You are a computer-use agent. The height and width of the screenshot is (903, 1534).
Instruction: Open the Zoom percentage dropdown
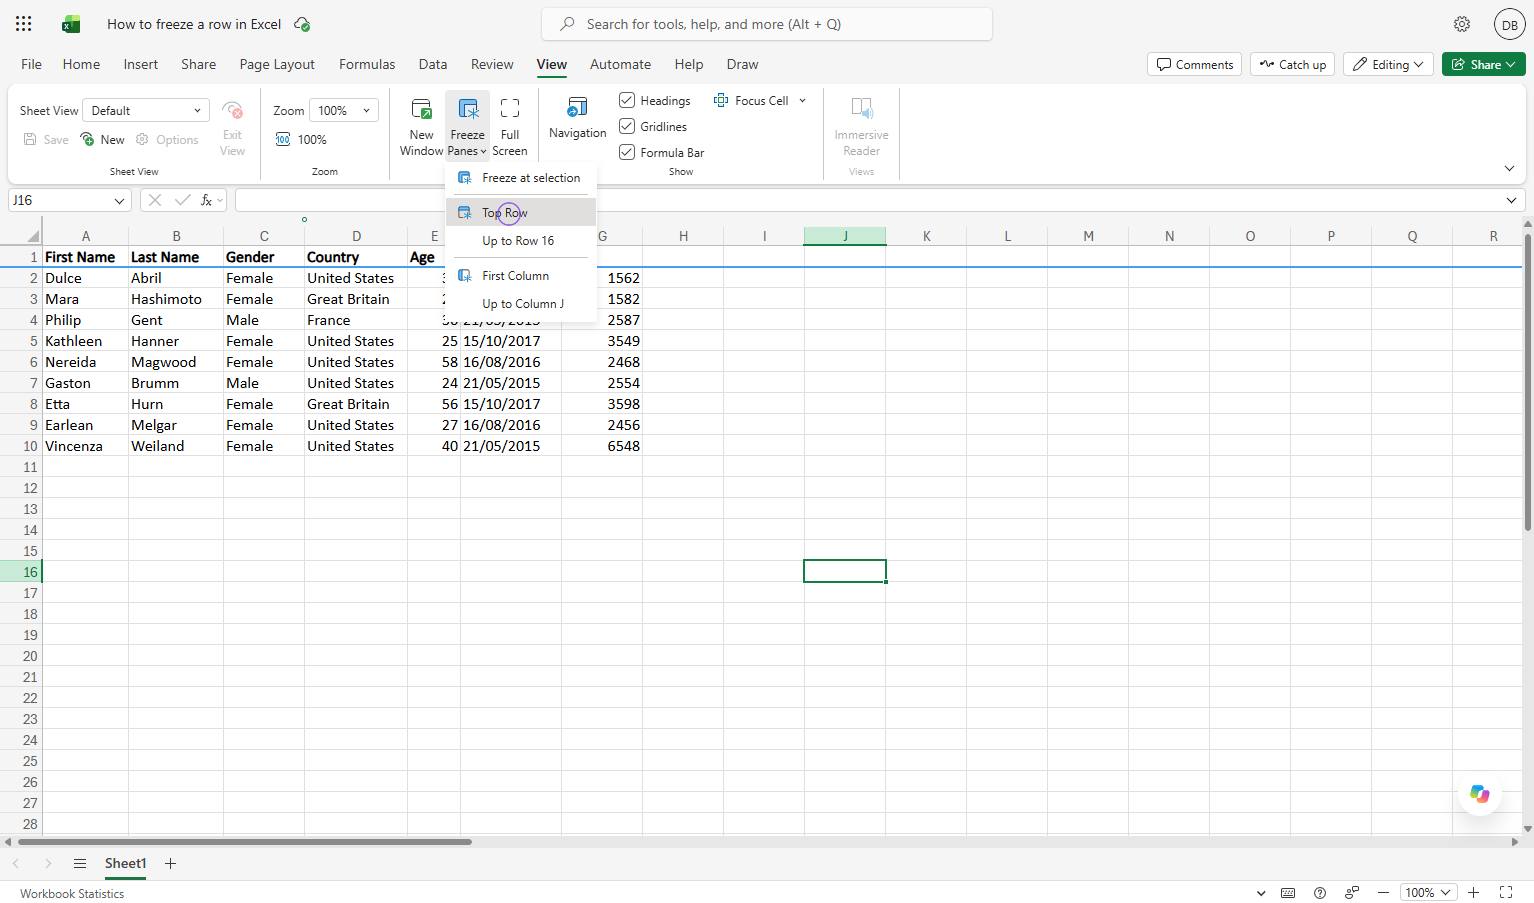[344, 110]
